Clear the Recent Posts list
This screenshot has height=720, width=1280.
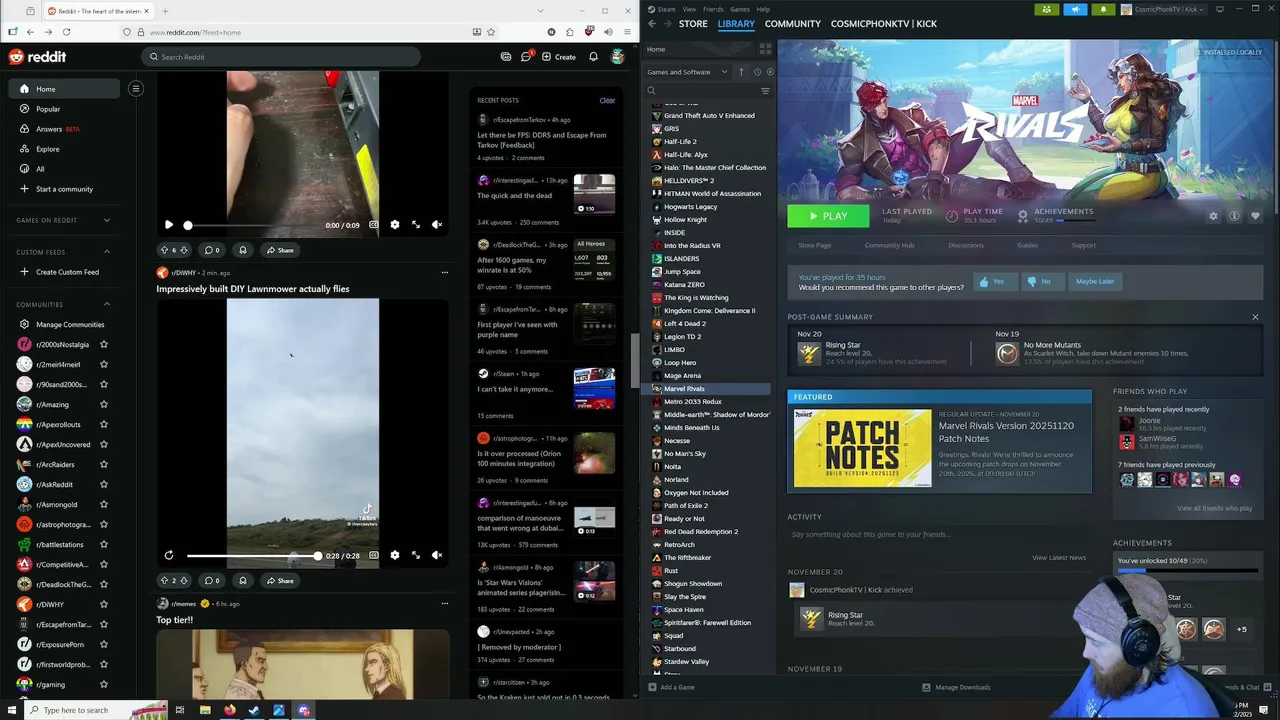pyautogui.click(x=607, y=100)
